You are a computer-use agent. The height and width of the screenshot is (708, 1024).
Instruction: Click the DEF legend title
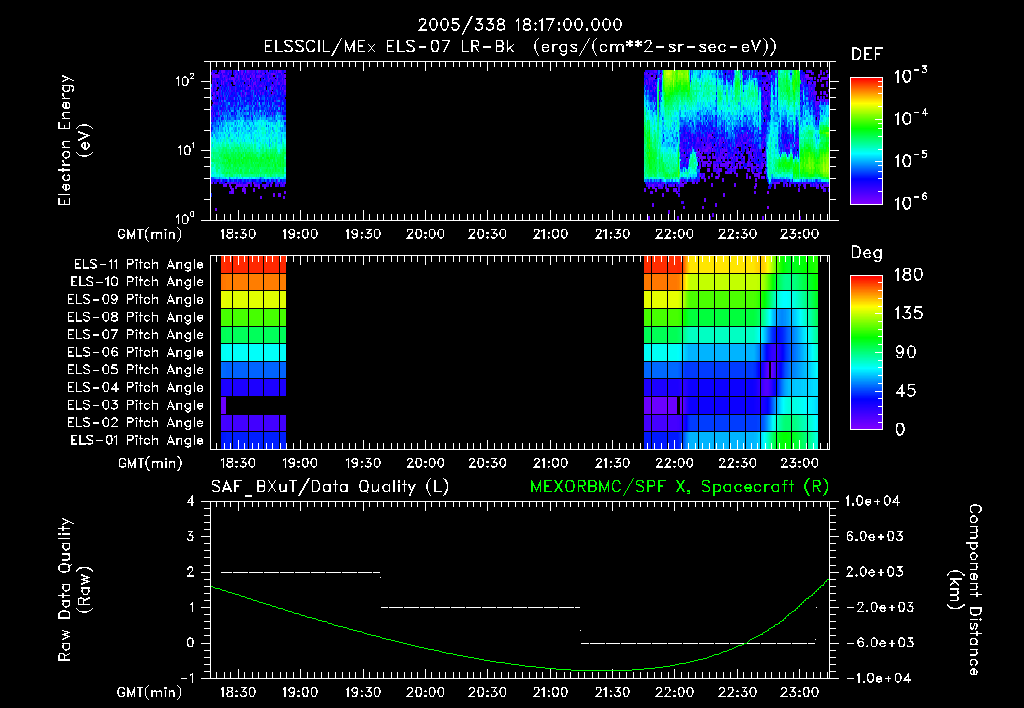(867, 54)
